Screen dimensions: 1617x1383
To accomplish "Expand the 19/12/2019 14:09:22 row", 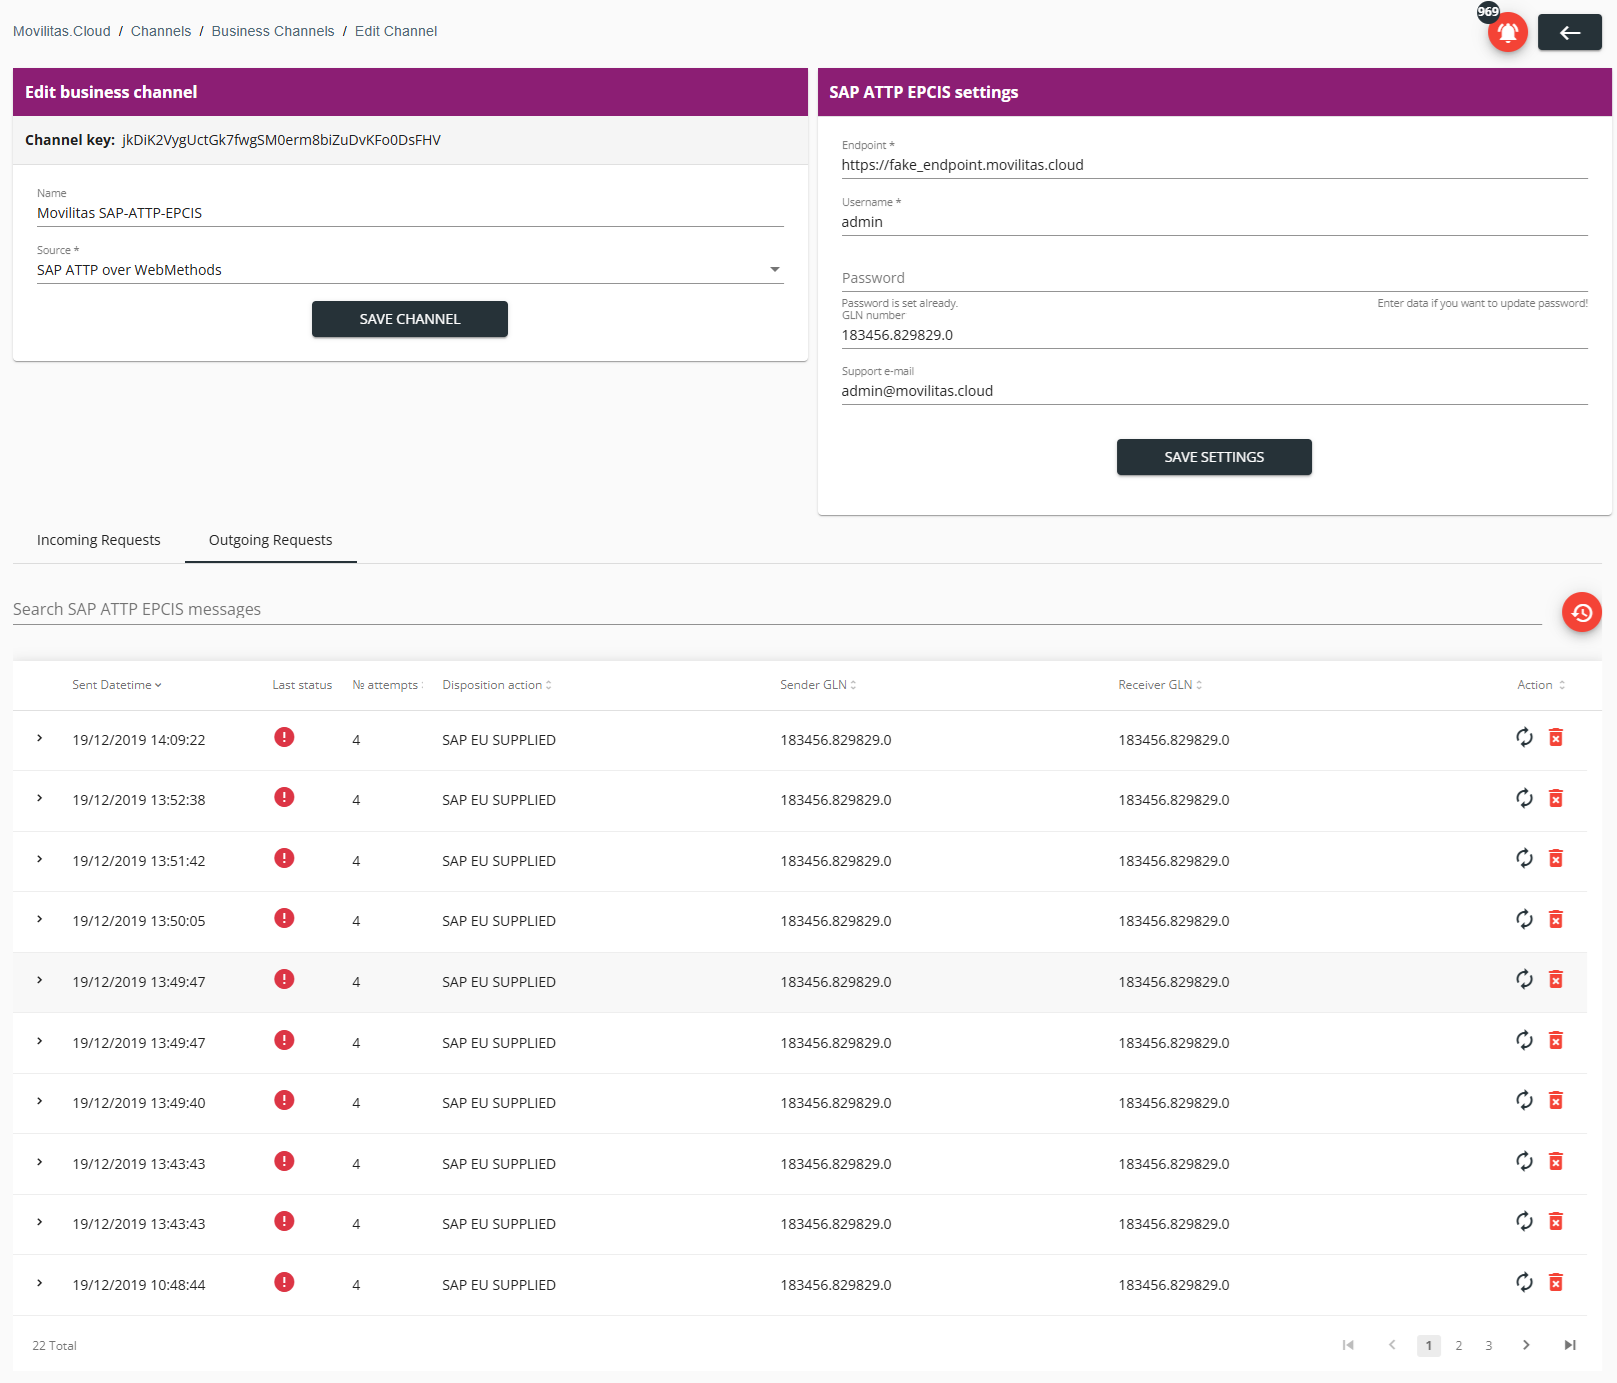I will coord(39,738).
